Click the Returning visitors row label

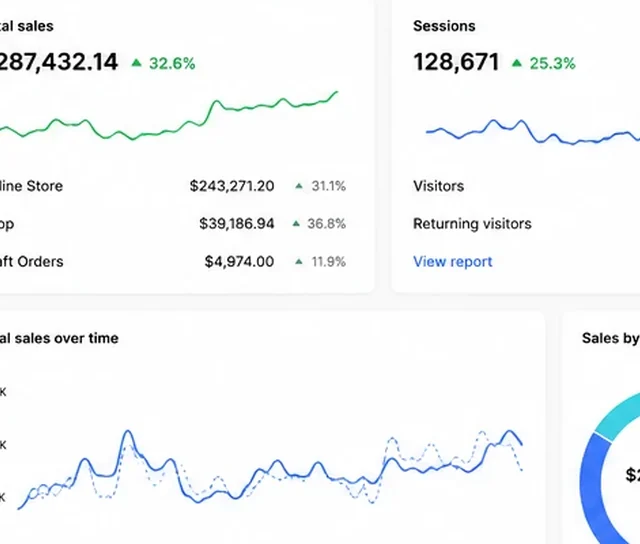pyautogui.click(x=472, y=224)
